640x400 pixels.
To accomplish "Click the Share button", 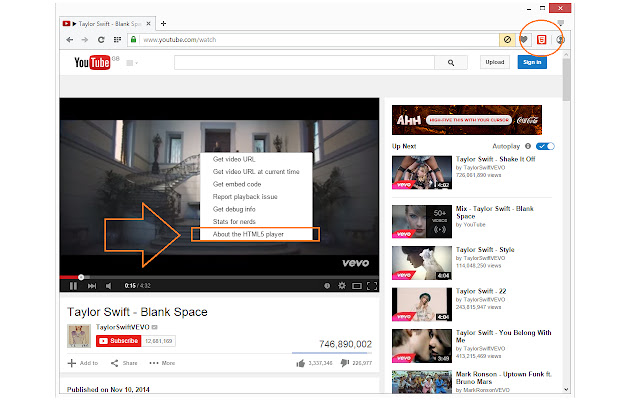I will (124, 363).
